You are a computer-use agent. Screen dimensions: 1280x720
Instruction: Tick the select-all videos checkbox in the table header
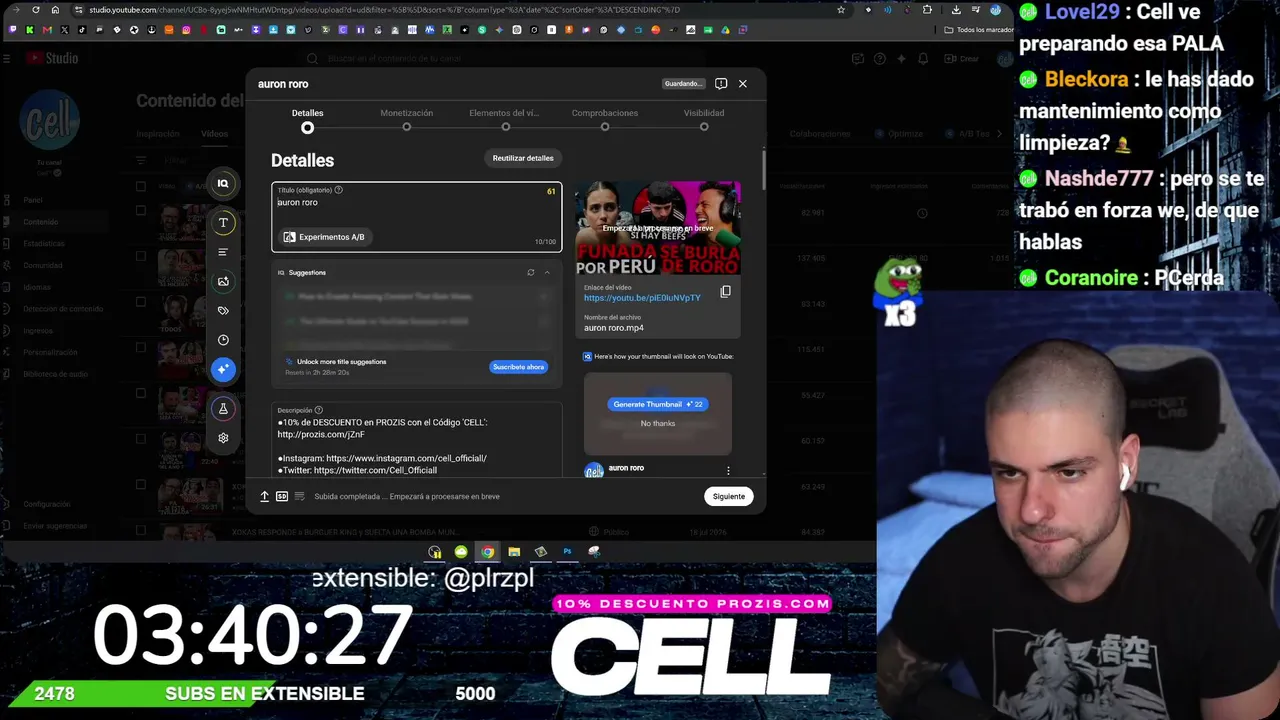point(141,186)
